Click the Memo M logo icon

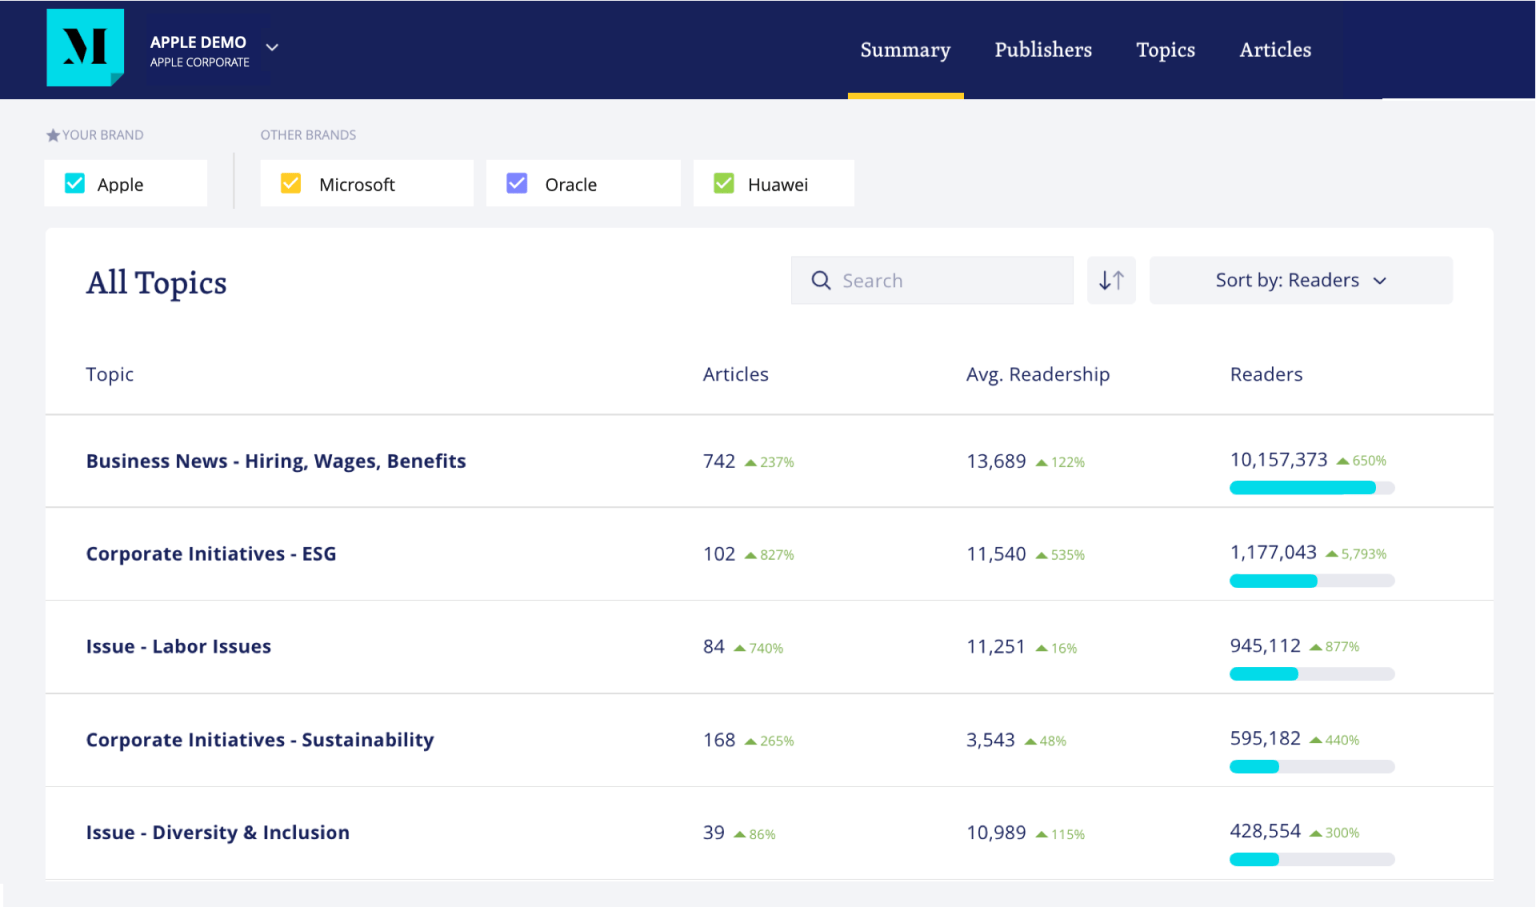85,47
